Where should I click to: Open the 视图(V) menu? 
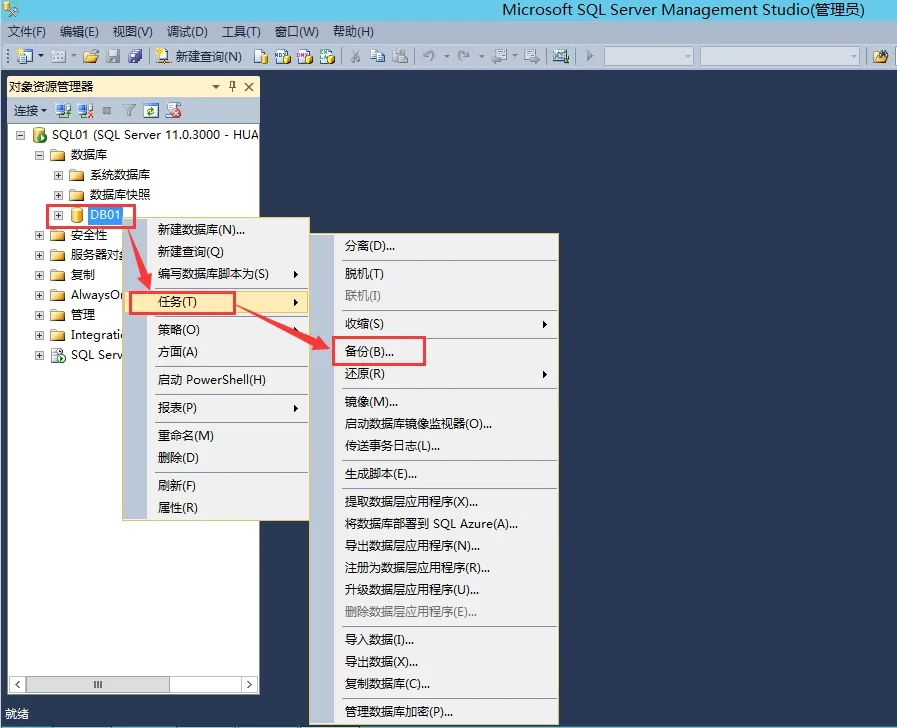132,31
